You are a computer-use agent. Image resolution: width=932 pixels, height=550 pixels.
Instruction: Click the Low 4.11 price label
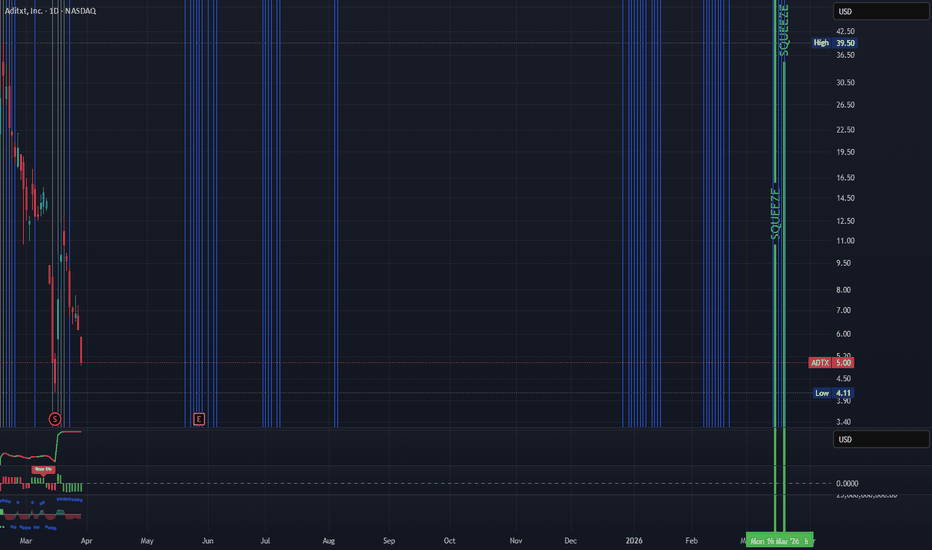833,393
